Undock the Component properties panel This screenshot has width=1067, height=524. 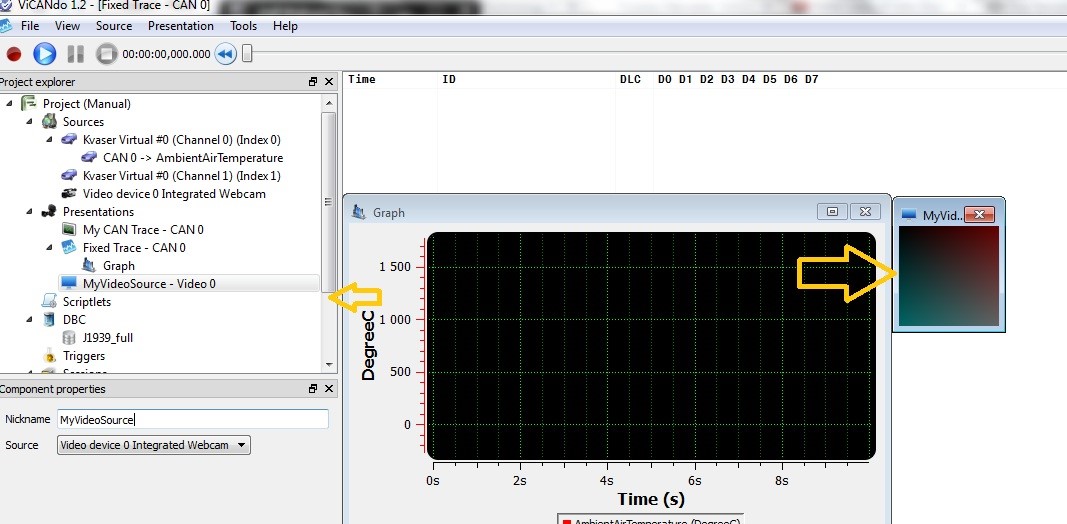click(x=313, y=389)
